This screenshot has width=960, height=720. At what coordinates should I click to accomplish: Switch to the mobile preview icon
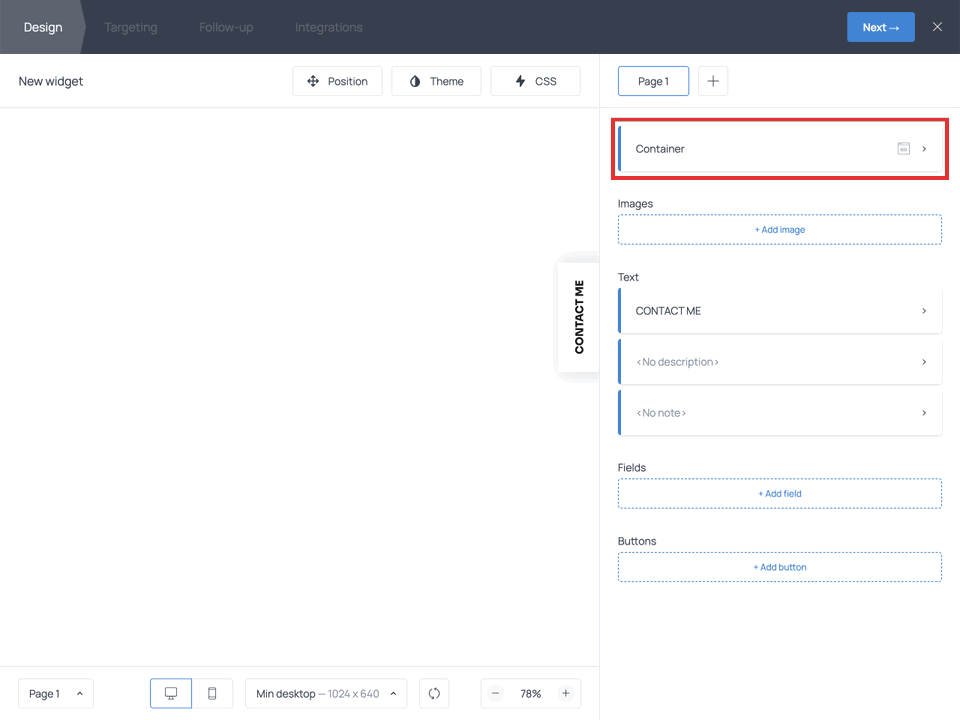[212, 693]
